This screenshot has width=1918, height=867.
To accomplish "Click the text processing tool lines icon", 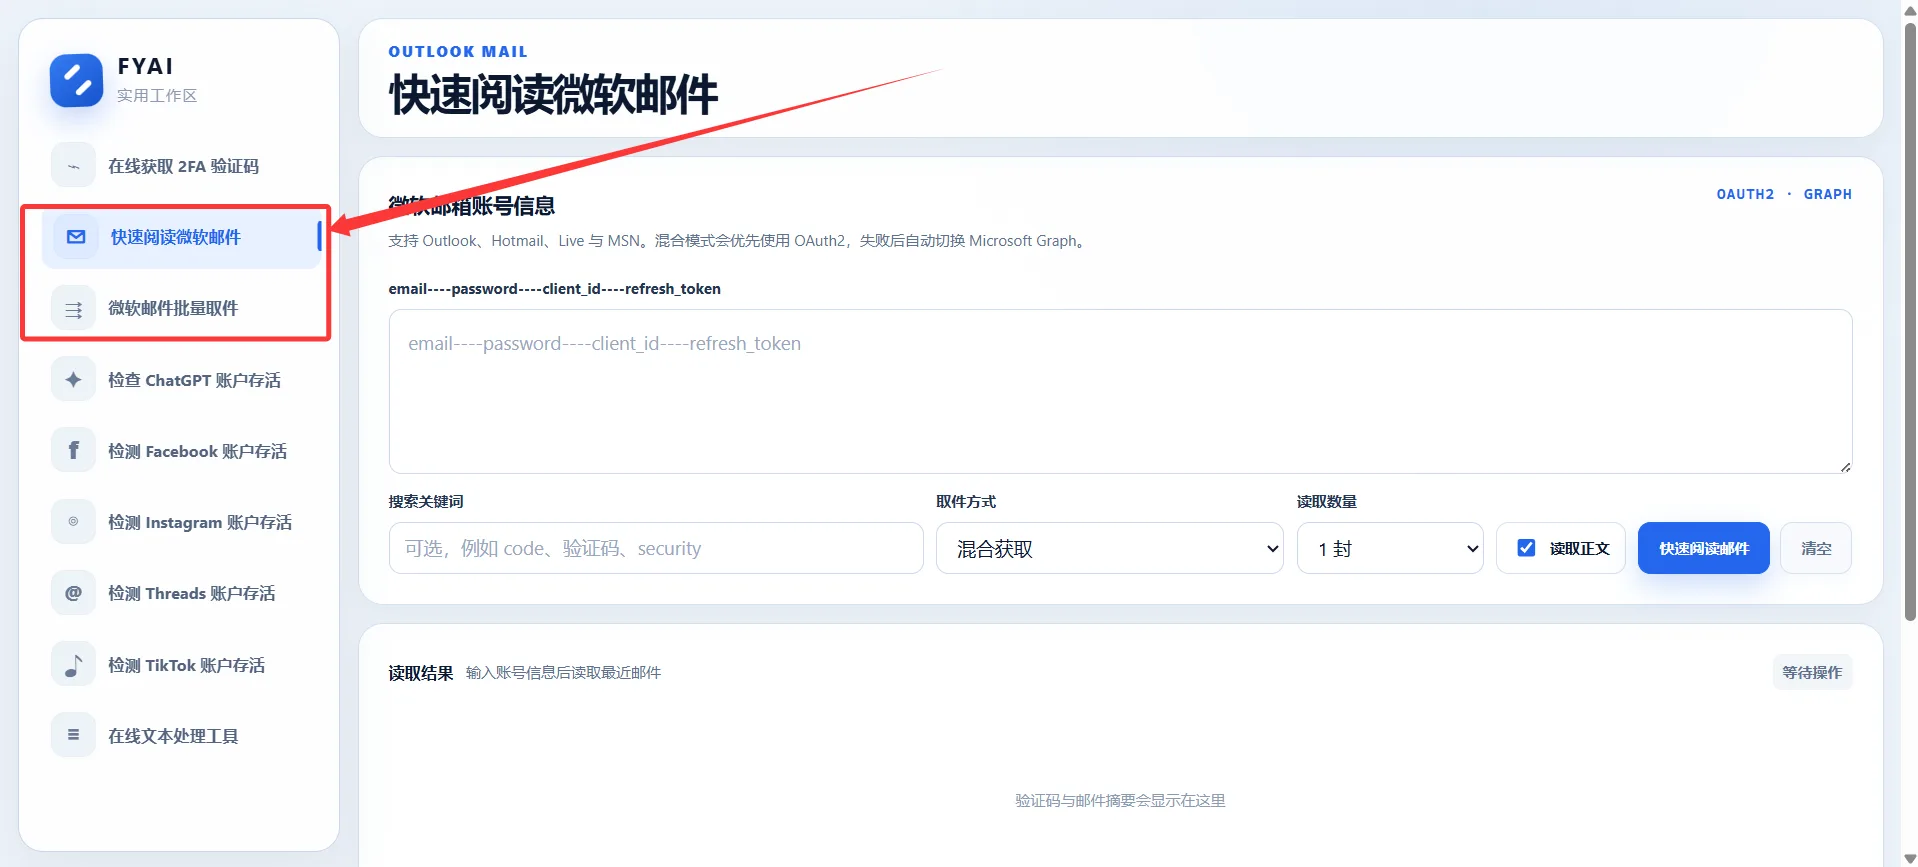I will pyautogui.click(x=73, y=736).
